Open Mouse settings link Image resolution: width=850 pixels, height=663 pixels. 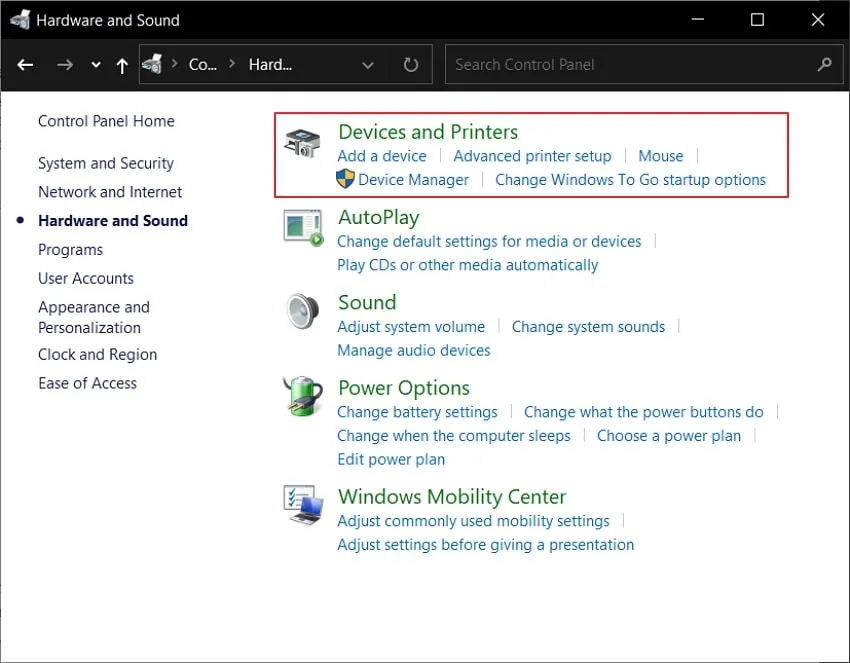click(660, 156)
